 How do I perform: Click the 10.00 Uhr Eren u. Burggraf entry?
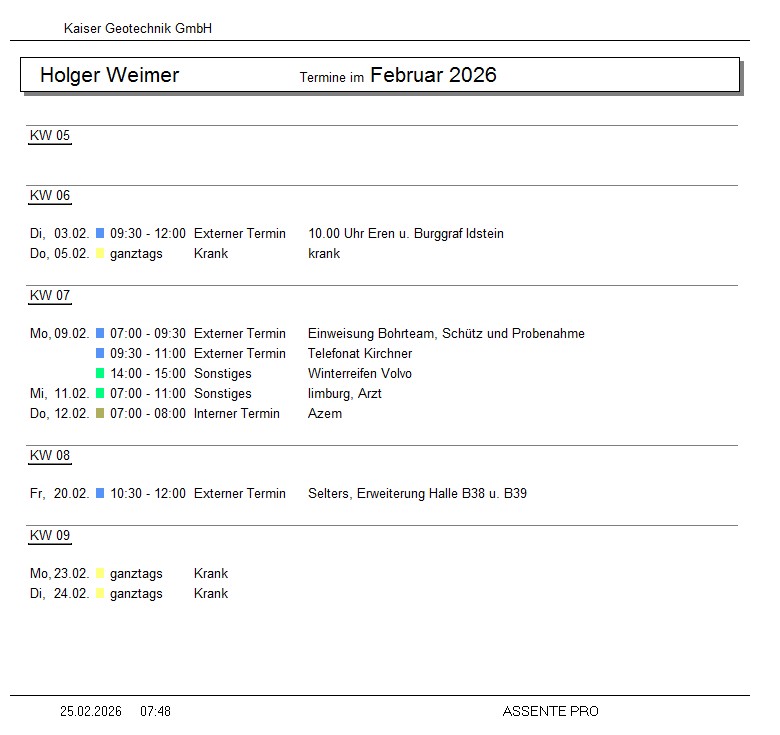point(405,233)
